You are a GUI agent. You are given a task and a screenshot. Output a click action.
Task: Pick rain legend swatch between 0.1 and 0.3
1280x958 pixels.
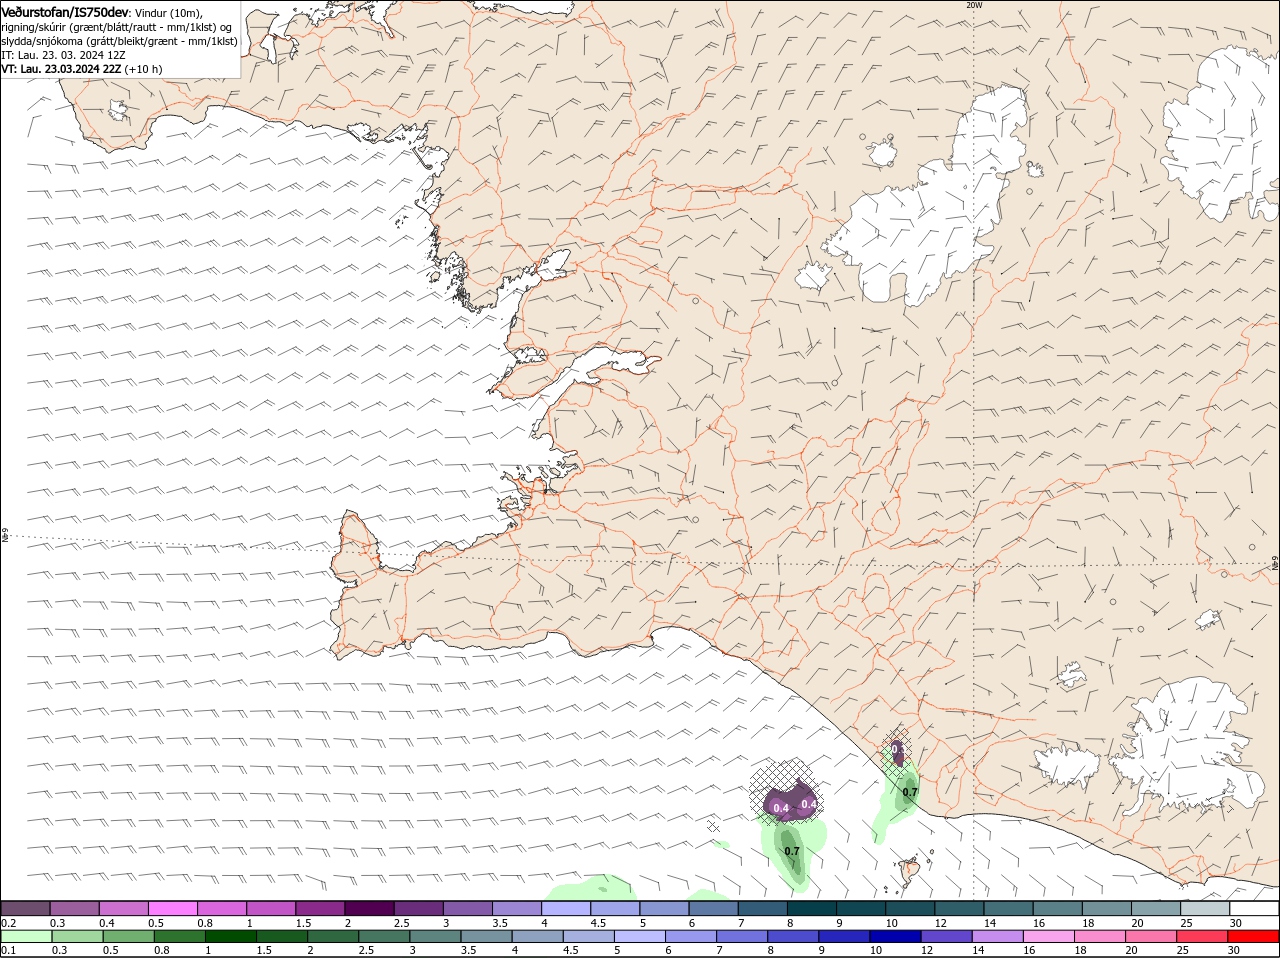[x=27, y=936]
